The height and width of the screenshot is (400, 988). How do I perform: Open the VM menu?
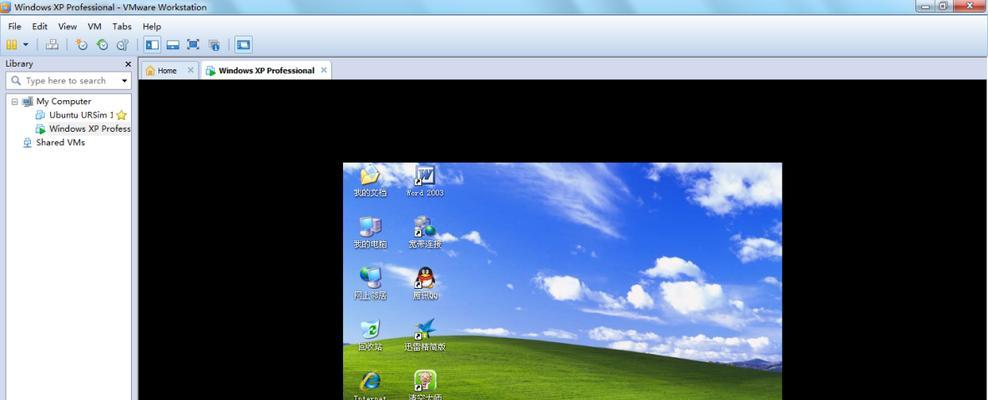(95, 26)
